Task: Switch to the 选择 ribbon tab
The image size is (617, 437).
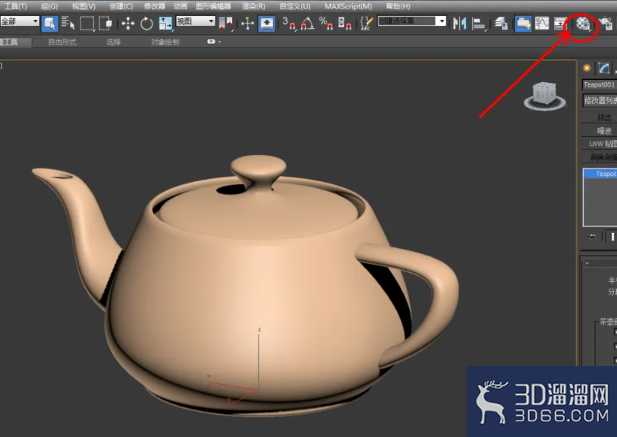Action: pyautogui.click(x=113, y=42)
